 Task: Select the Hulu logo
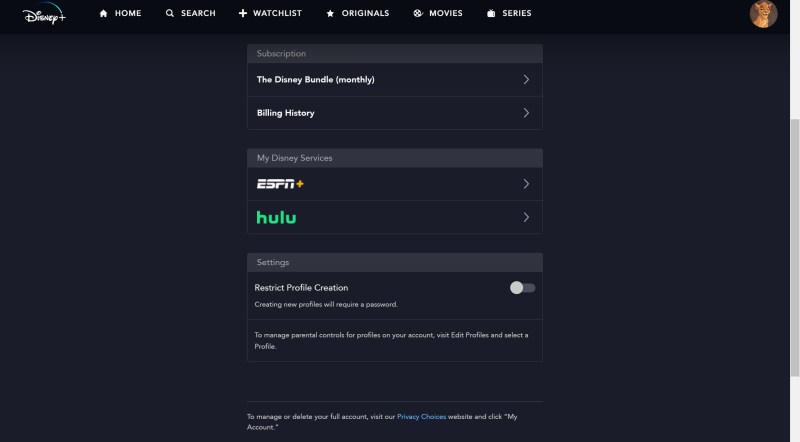click(x=276, y=217)
